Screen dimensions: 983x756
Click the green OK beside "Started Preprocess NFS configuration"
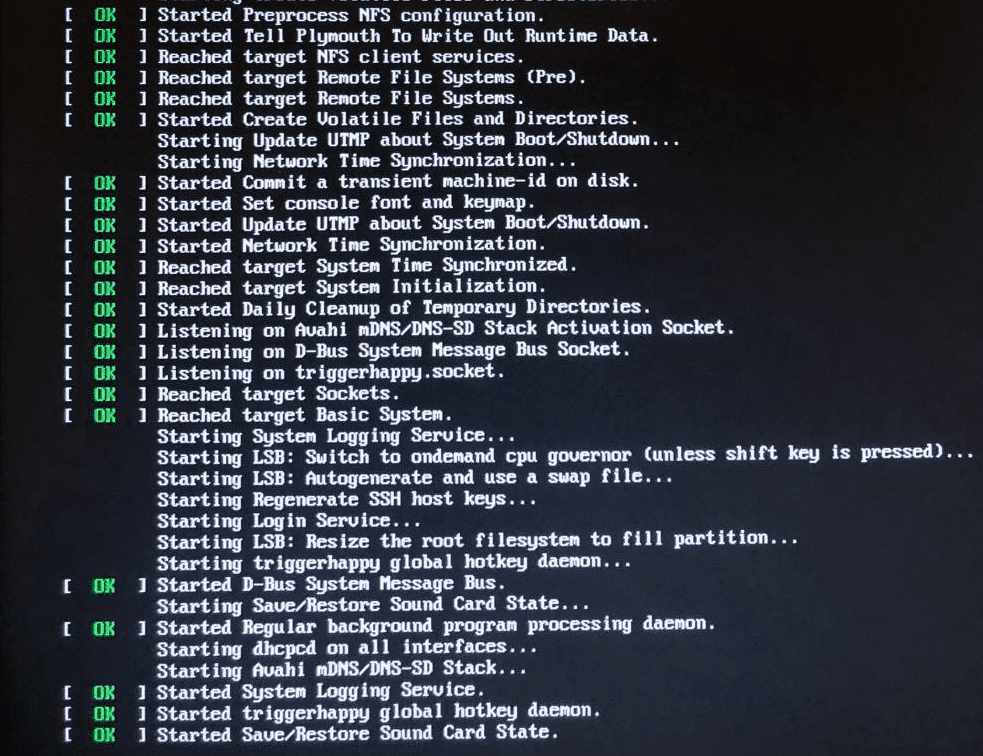(105, 14)
